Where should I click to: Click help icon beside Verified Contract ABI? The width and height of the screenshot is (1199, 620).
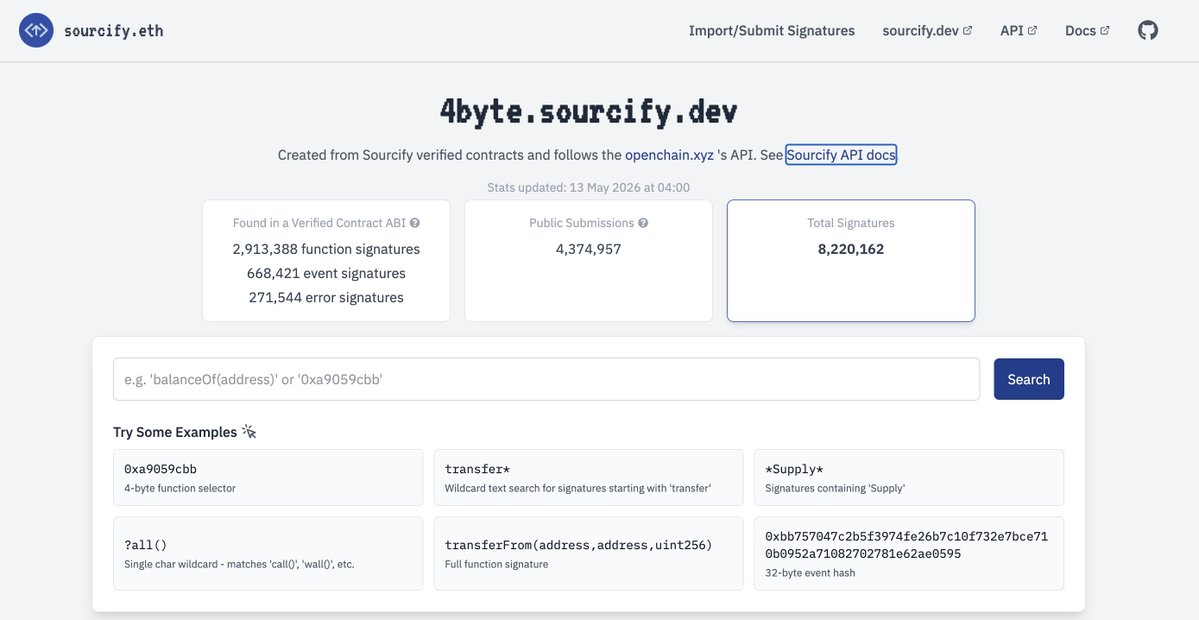414,223
